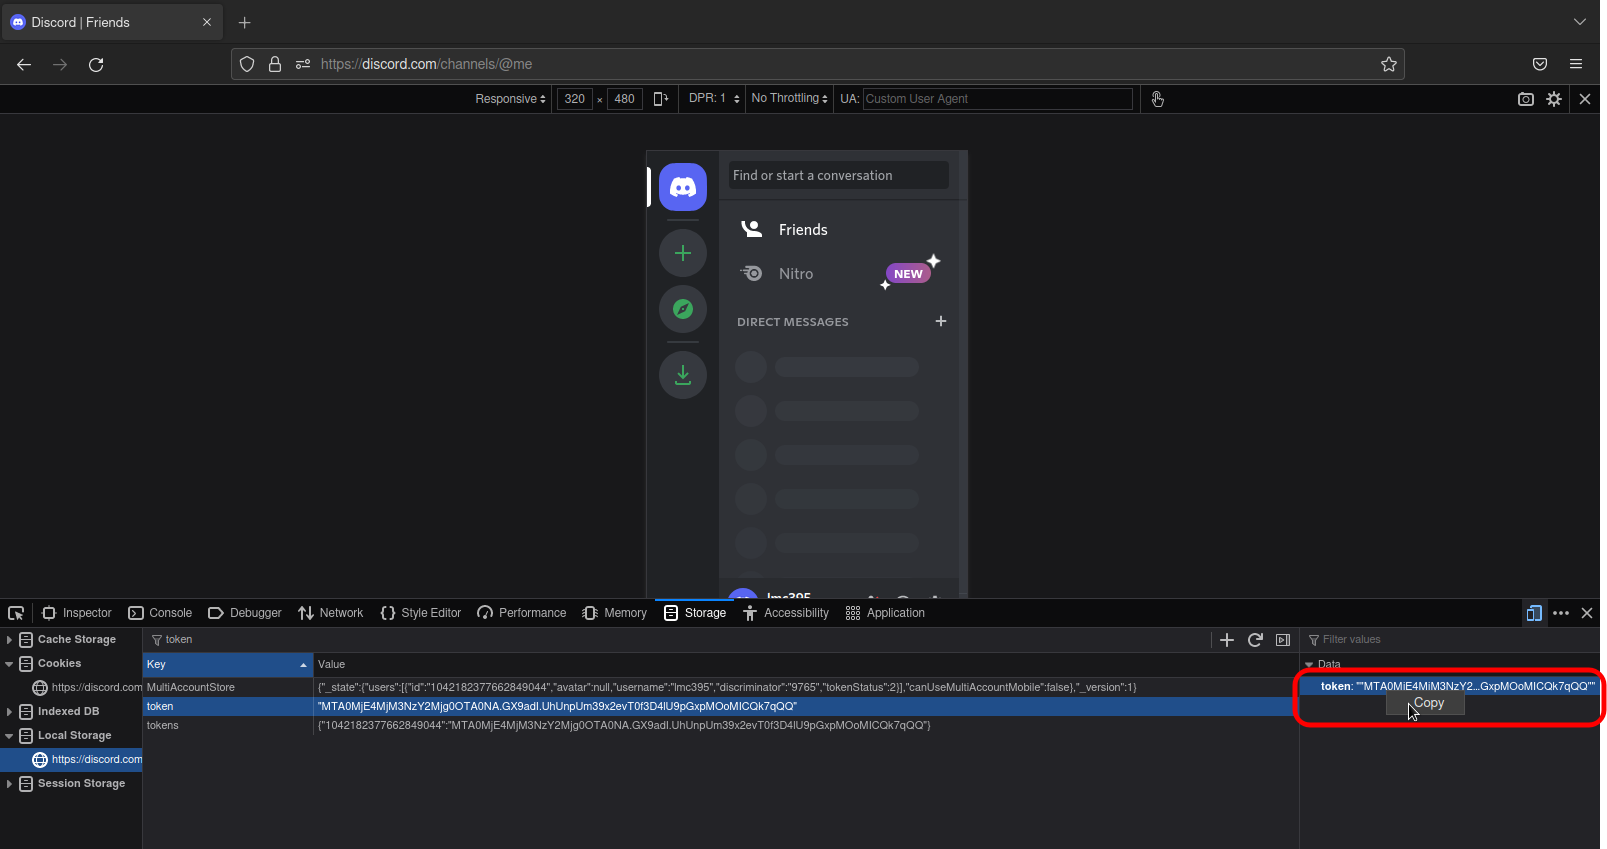Screen dimensions: 1607x849
Task: Collapse the Data section in sidebar
Action: 1309,665
